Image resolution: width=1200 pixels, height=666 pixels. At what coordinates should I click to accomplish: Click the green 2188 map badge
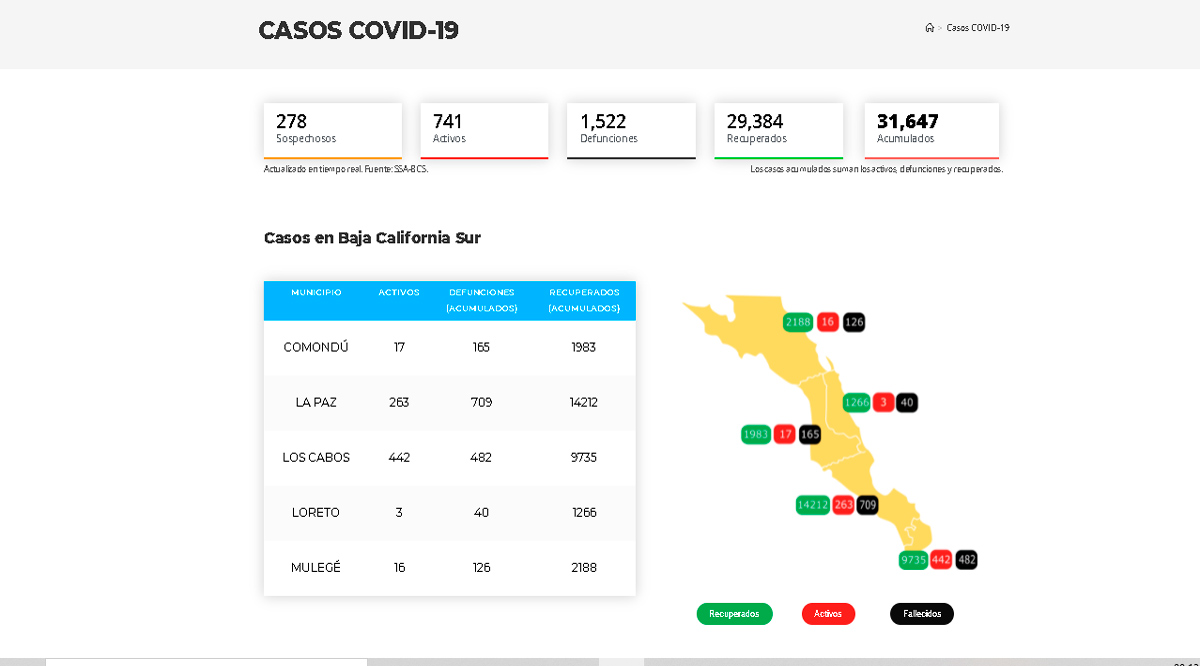pyautogui.click(x=798, y=322)
